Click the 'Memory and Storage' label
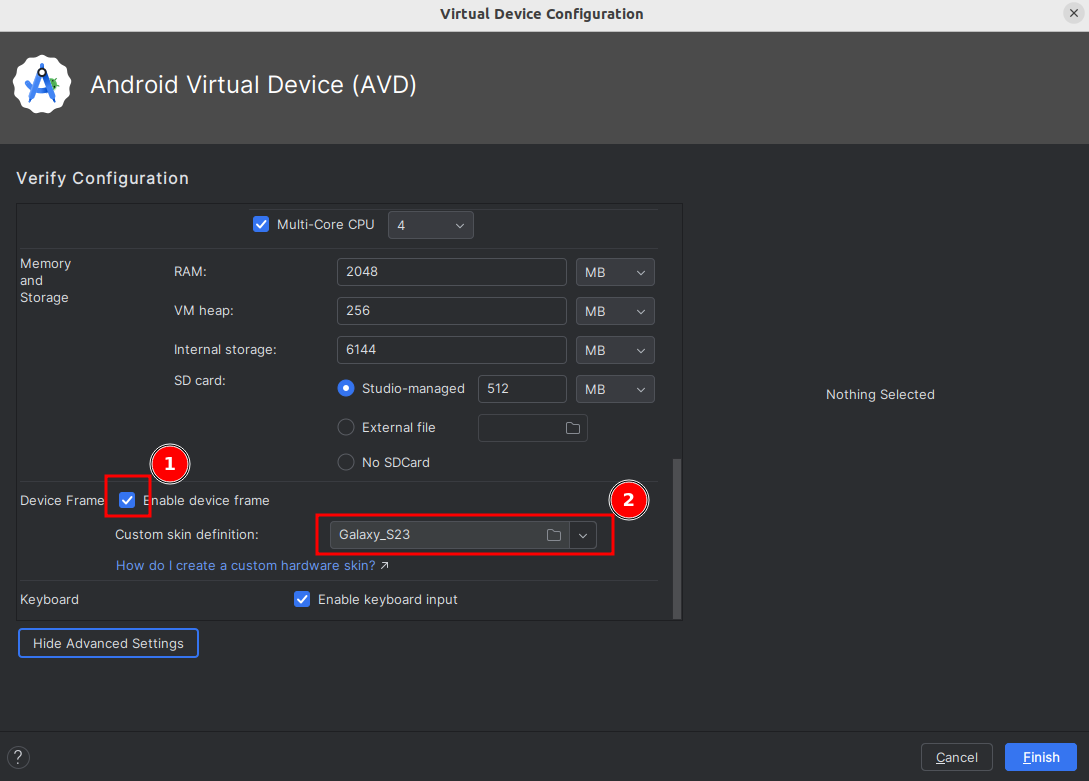 pyautogui.click(x=45, y=280)
